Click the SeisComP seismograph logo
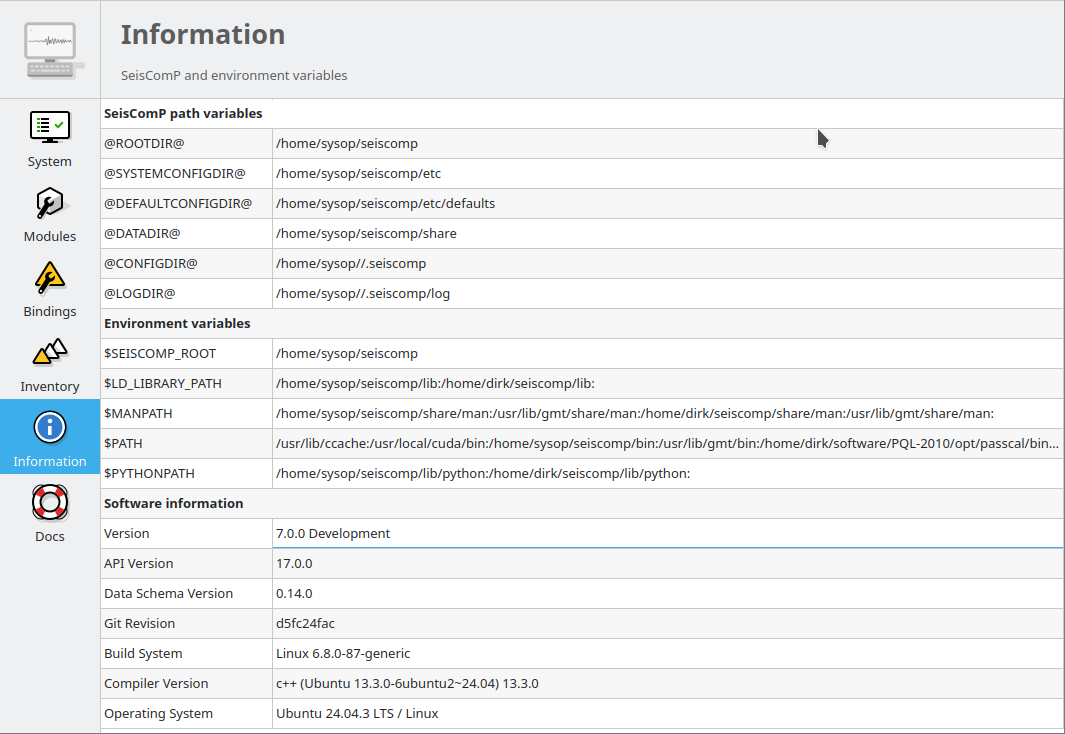The image size is (1065, 734). click(x=50, y=50)
